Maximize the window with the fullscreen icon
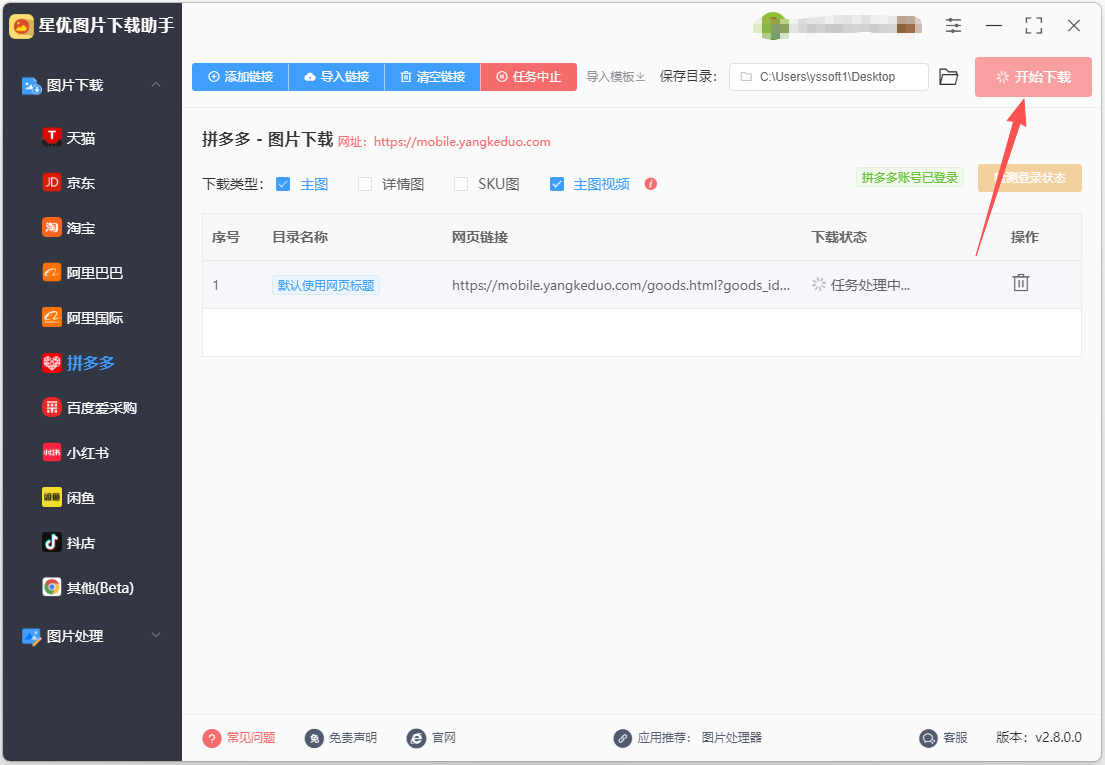This screenshot has height=765, width=1105. 1034,26
